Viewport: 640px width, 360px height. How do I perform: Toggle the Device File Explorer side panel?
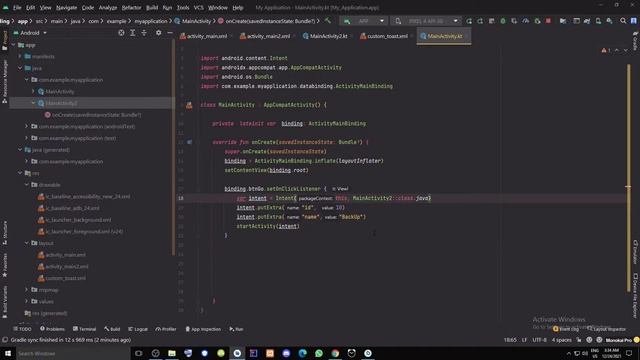tap(636, 295)
